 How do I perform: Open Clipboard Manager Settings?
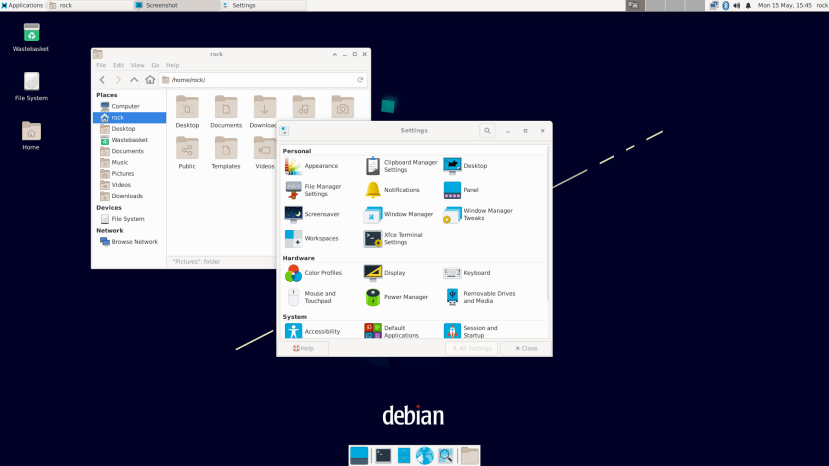(401, 166)
